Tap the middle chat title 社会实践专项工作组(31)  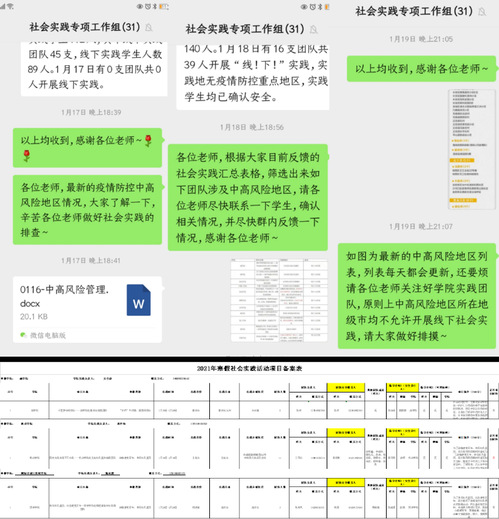[x=245, y=29]
